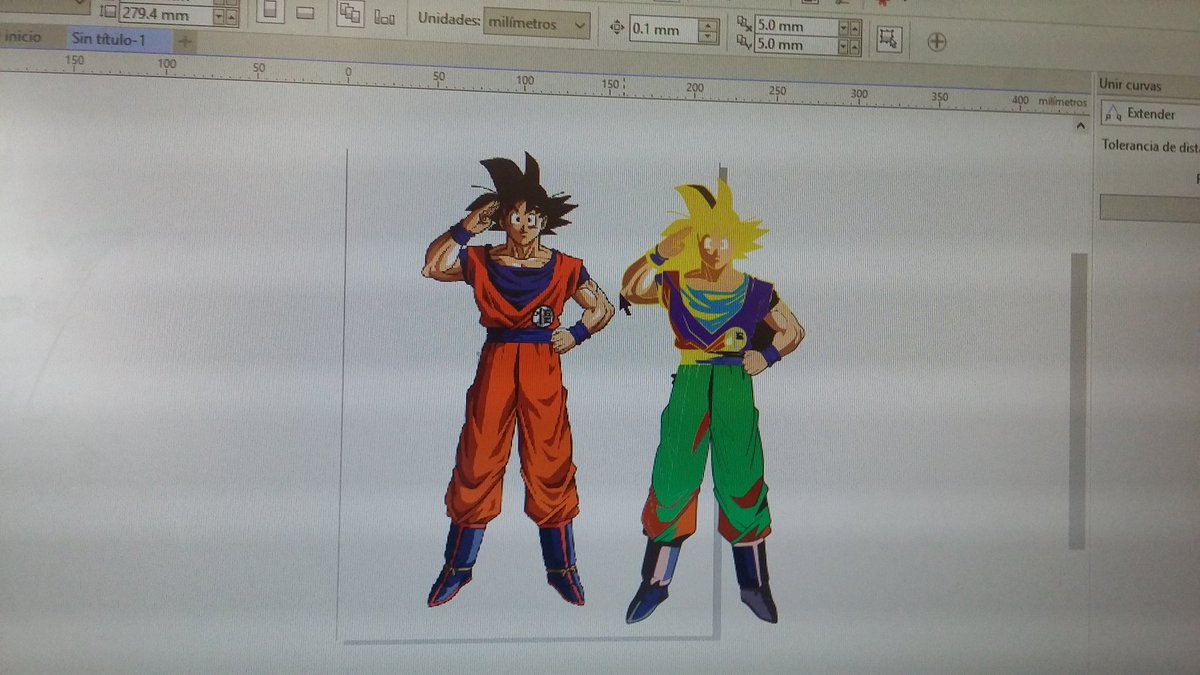Click the bottom 5.0 mm duplicate distance field

point(795,45)
